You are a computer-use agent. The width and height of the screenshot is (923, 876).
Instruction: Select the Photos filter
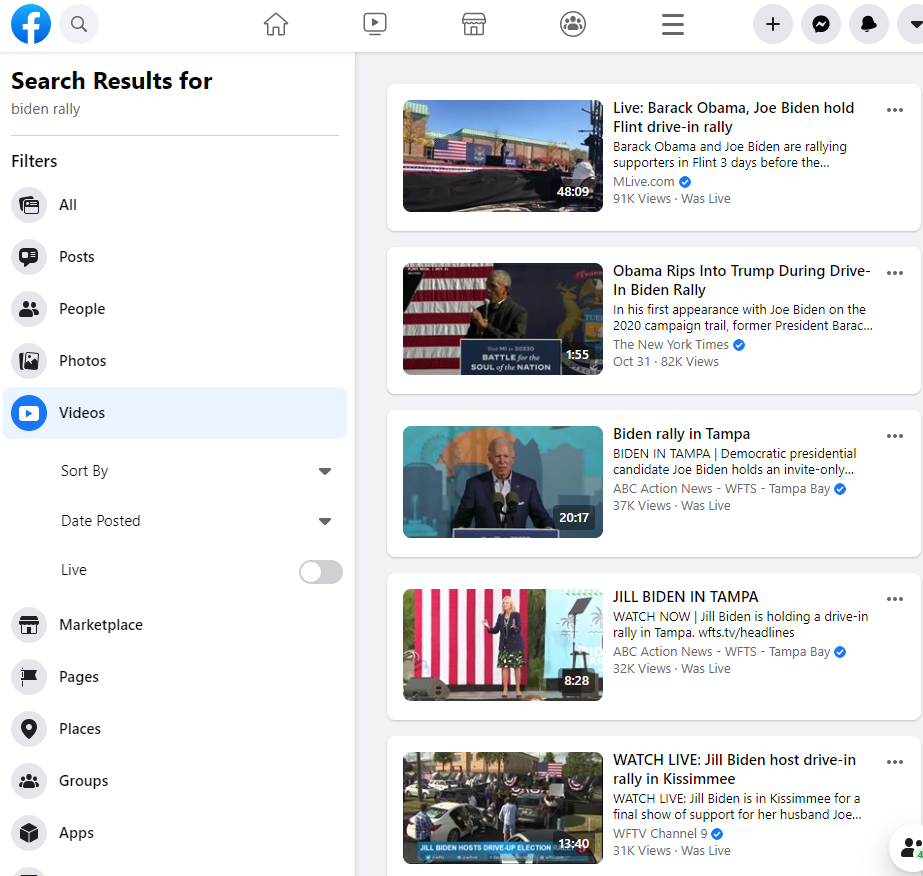[82, 361]
